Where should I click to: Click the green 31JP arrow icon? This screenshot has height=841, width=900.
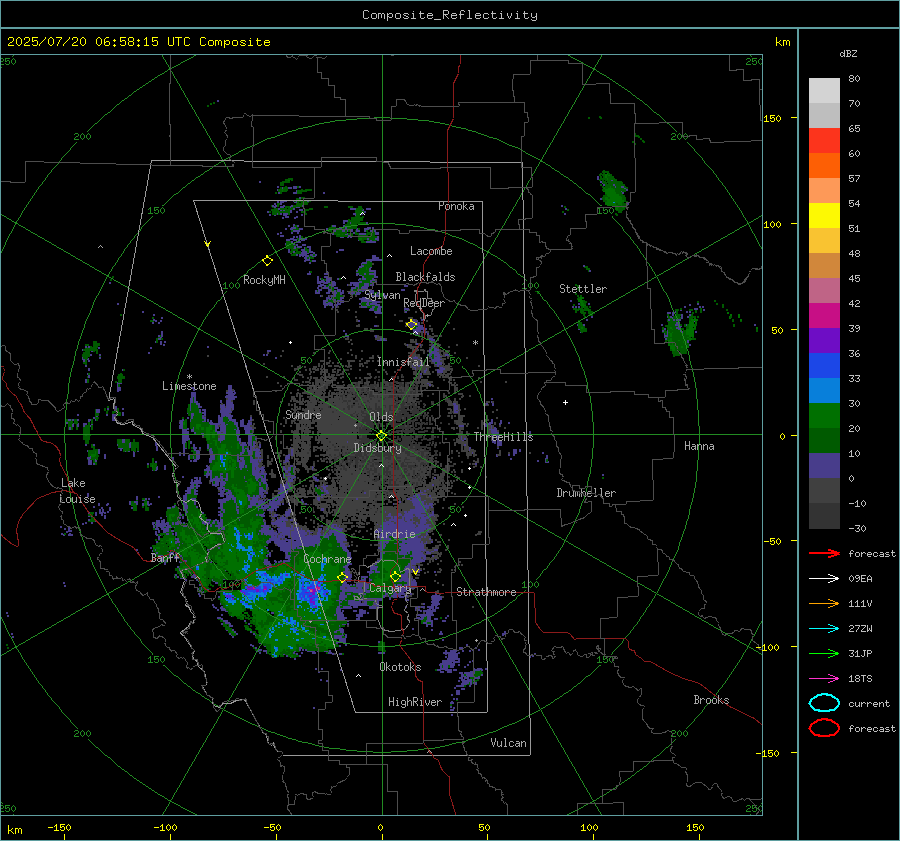point(824,653)
